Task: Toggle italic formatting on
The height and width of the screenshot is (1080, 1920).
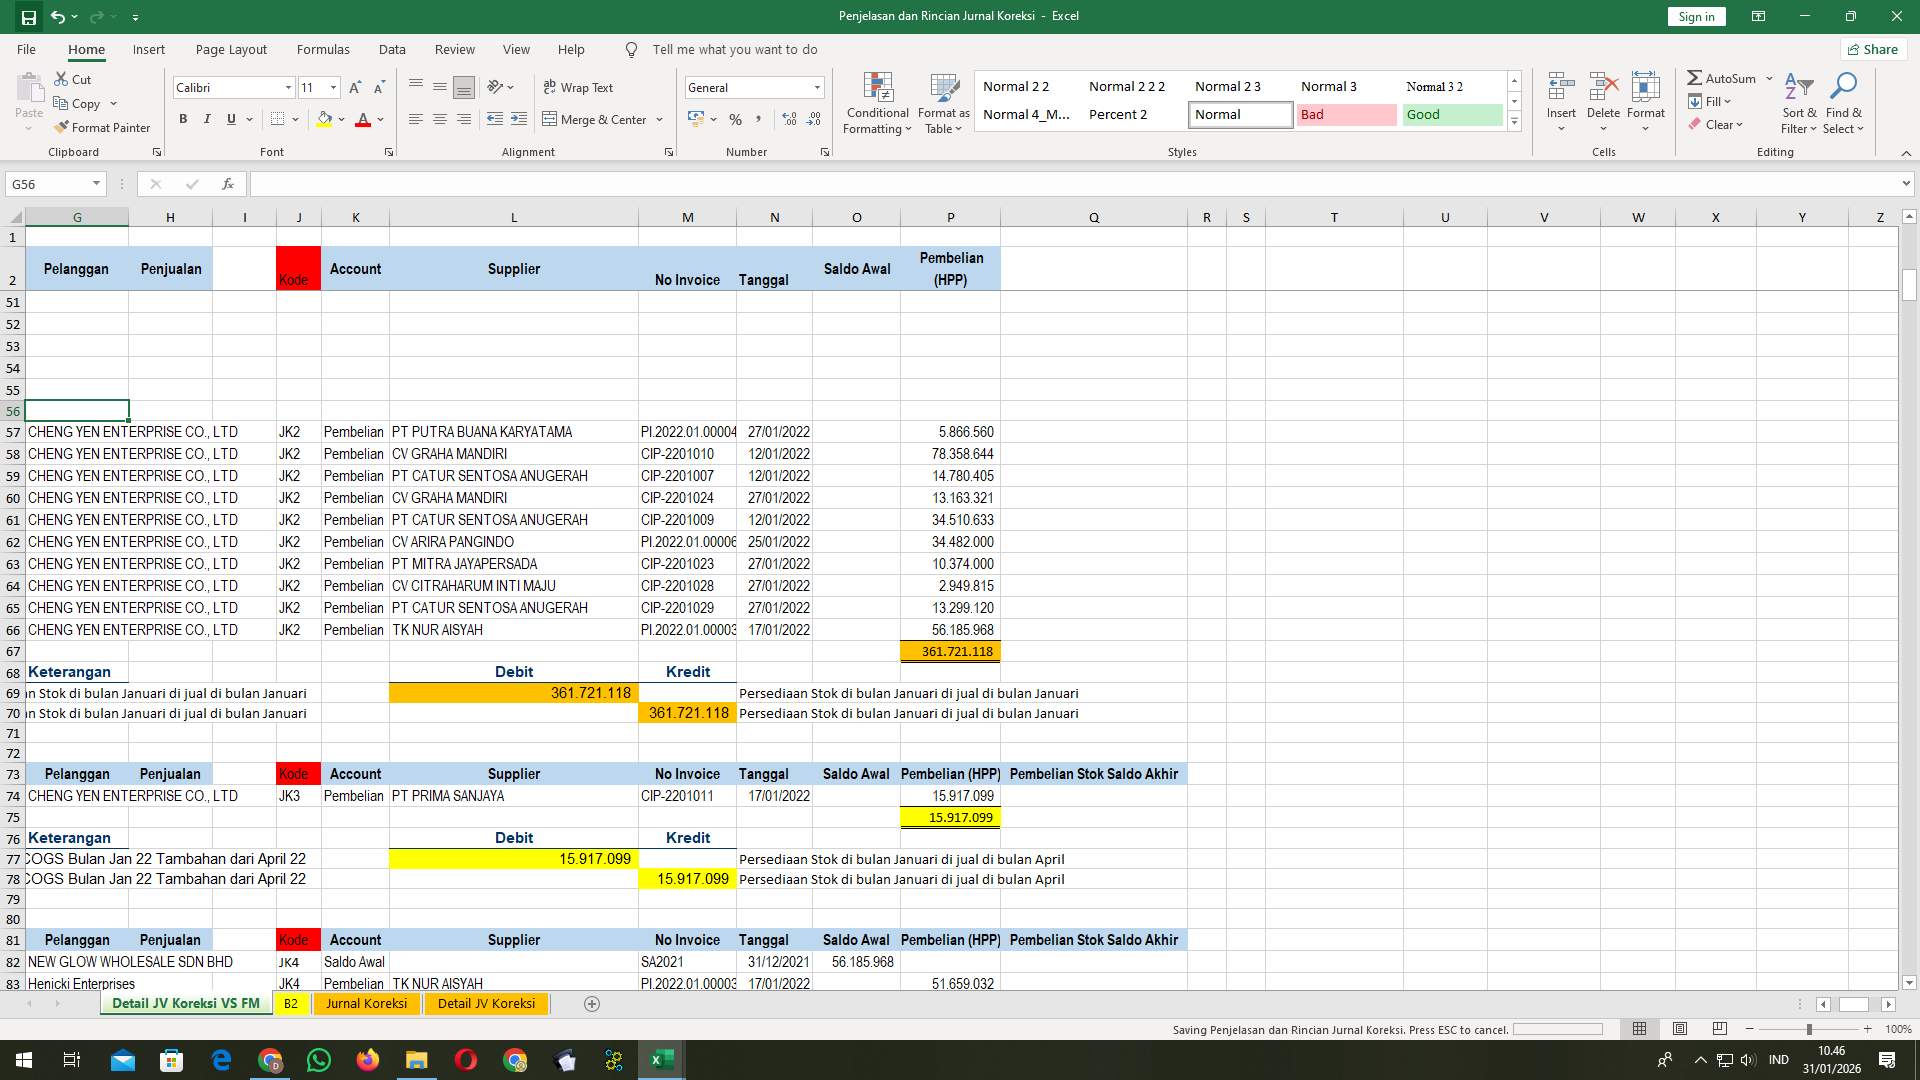Action: pos(207,119)
